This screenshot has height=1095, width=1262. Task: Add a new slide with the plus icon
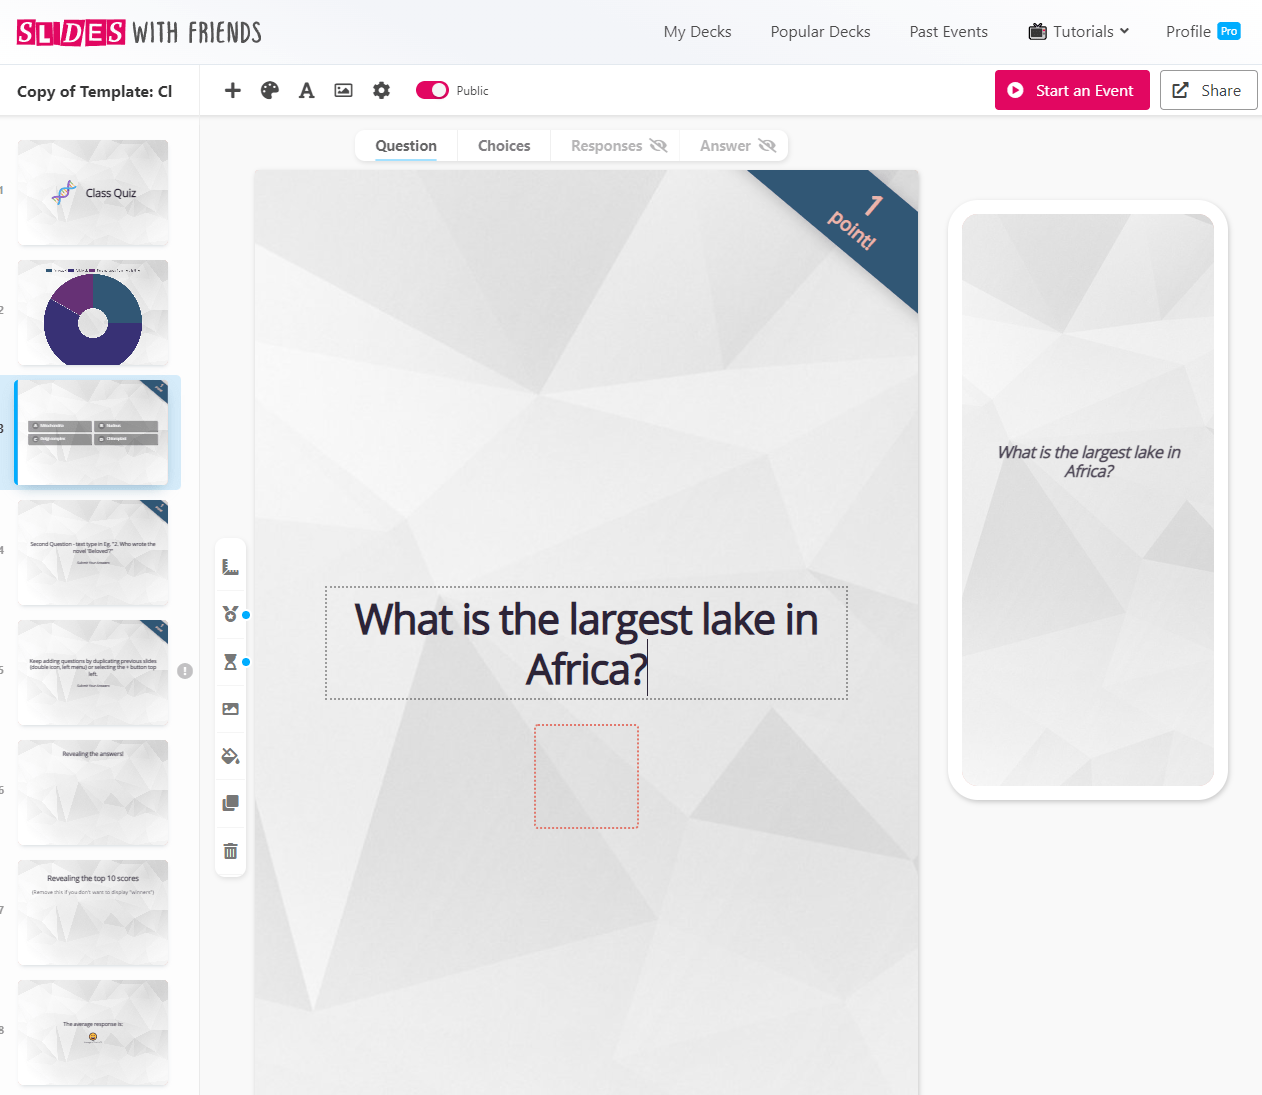tap(232, 90)
